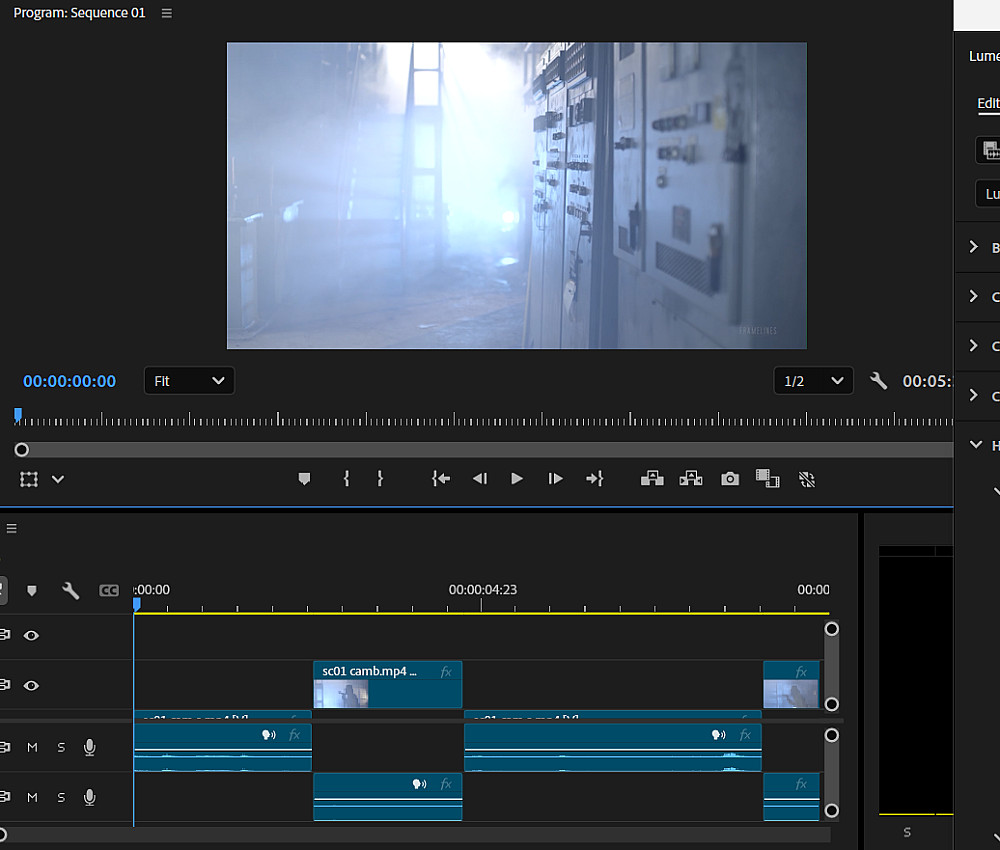
Task: Select the sc01 camb.mp4 clip thumbnail
Action: (x=341, y=693)
